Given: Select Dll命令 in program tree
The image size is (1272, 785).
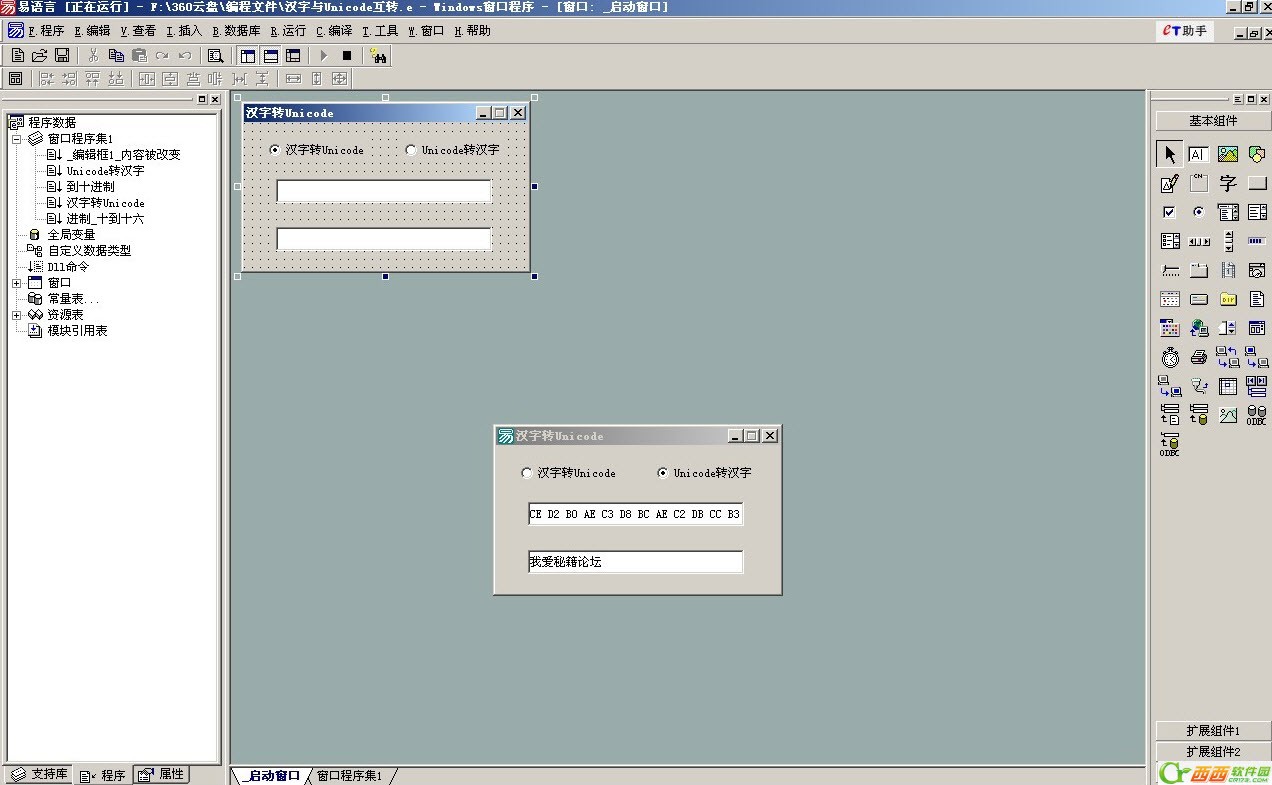Looking at the screenshot, I should 68,267.
